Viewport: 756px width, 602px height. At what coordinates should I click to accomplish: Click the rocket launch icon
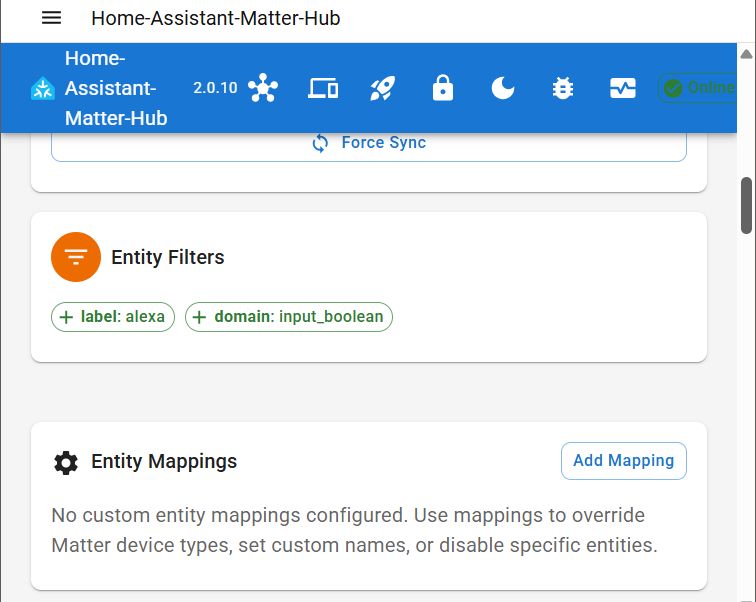[x=383, y=88]
